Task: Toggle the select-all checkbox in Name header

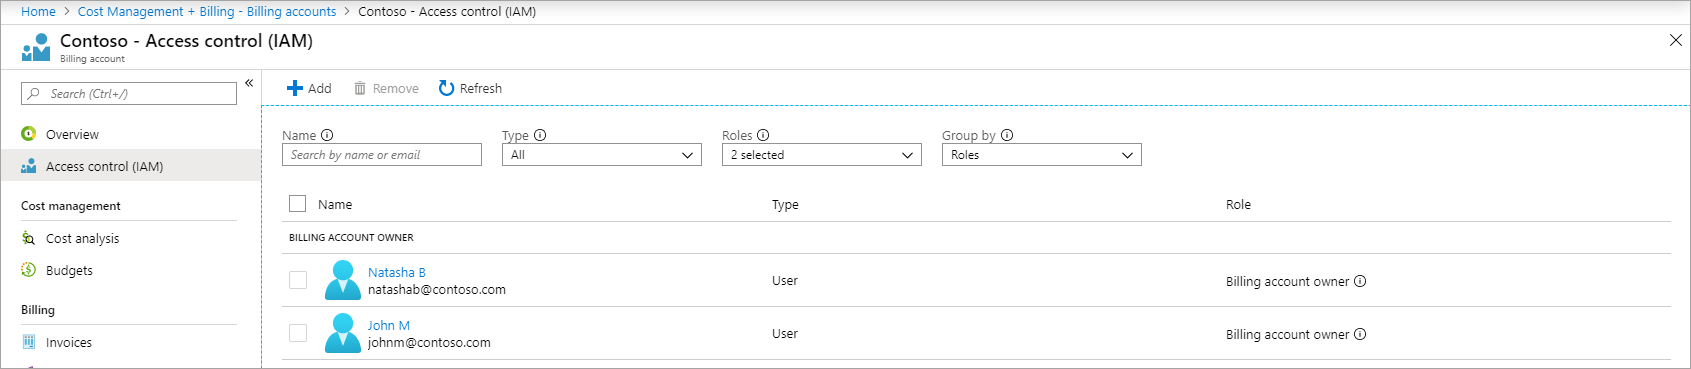Action: [x=297, y=203]
